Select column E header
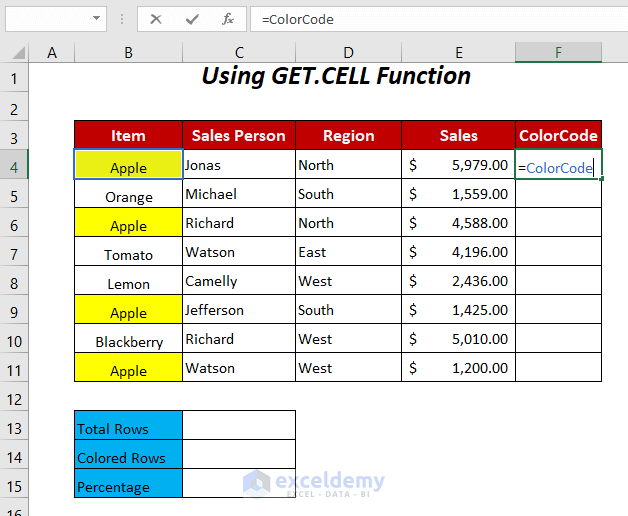Screen dimensions: 628x516 458,52
